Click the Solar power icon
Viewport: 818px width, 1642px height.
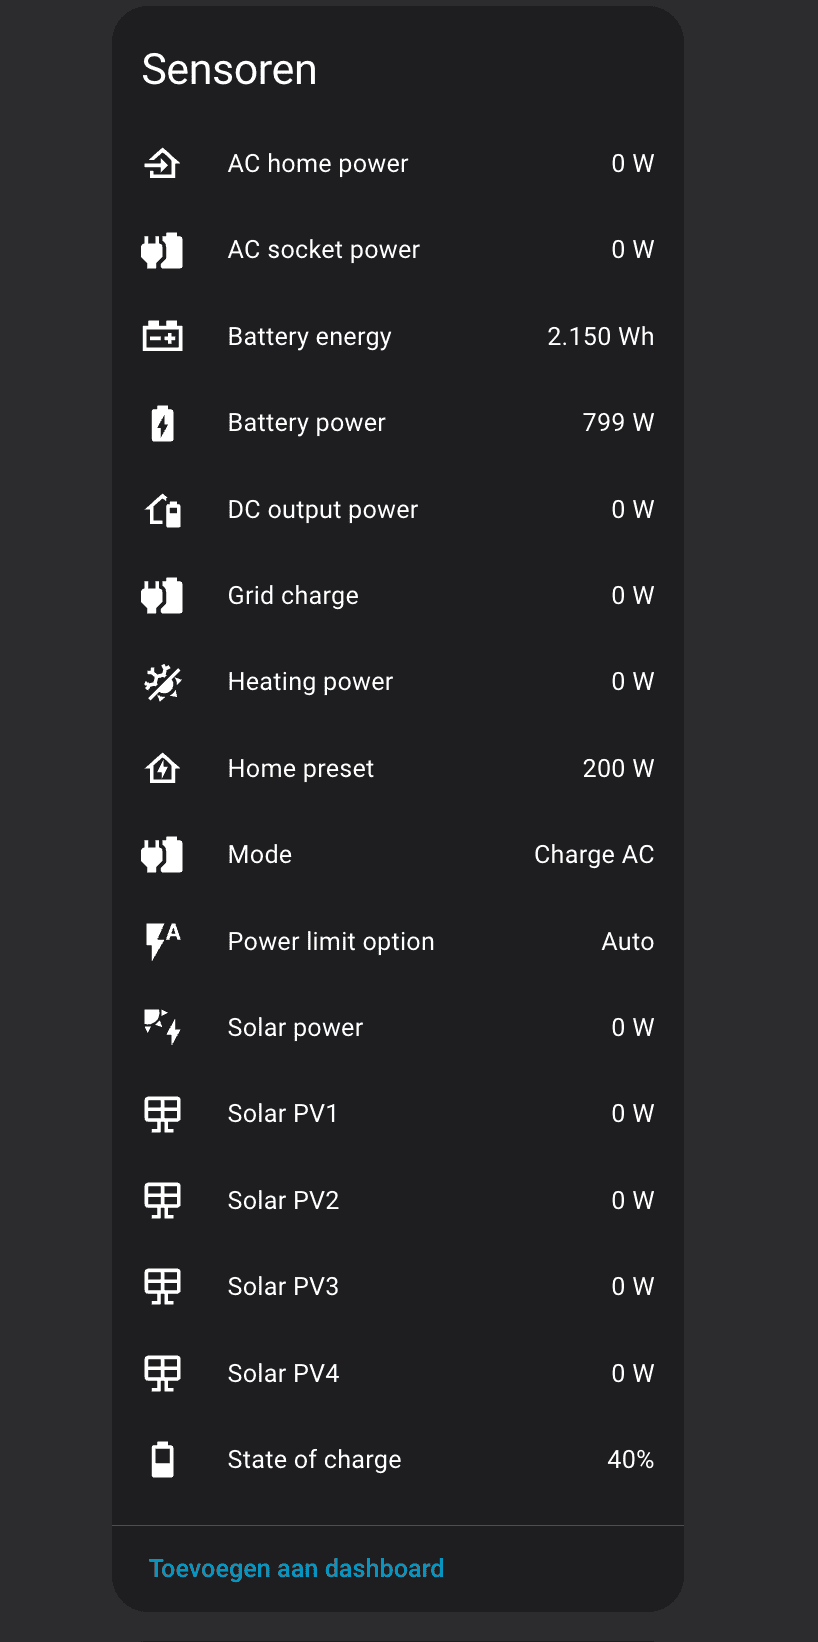click(x=162, y=1027)
